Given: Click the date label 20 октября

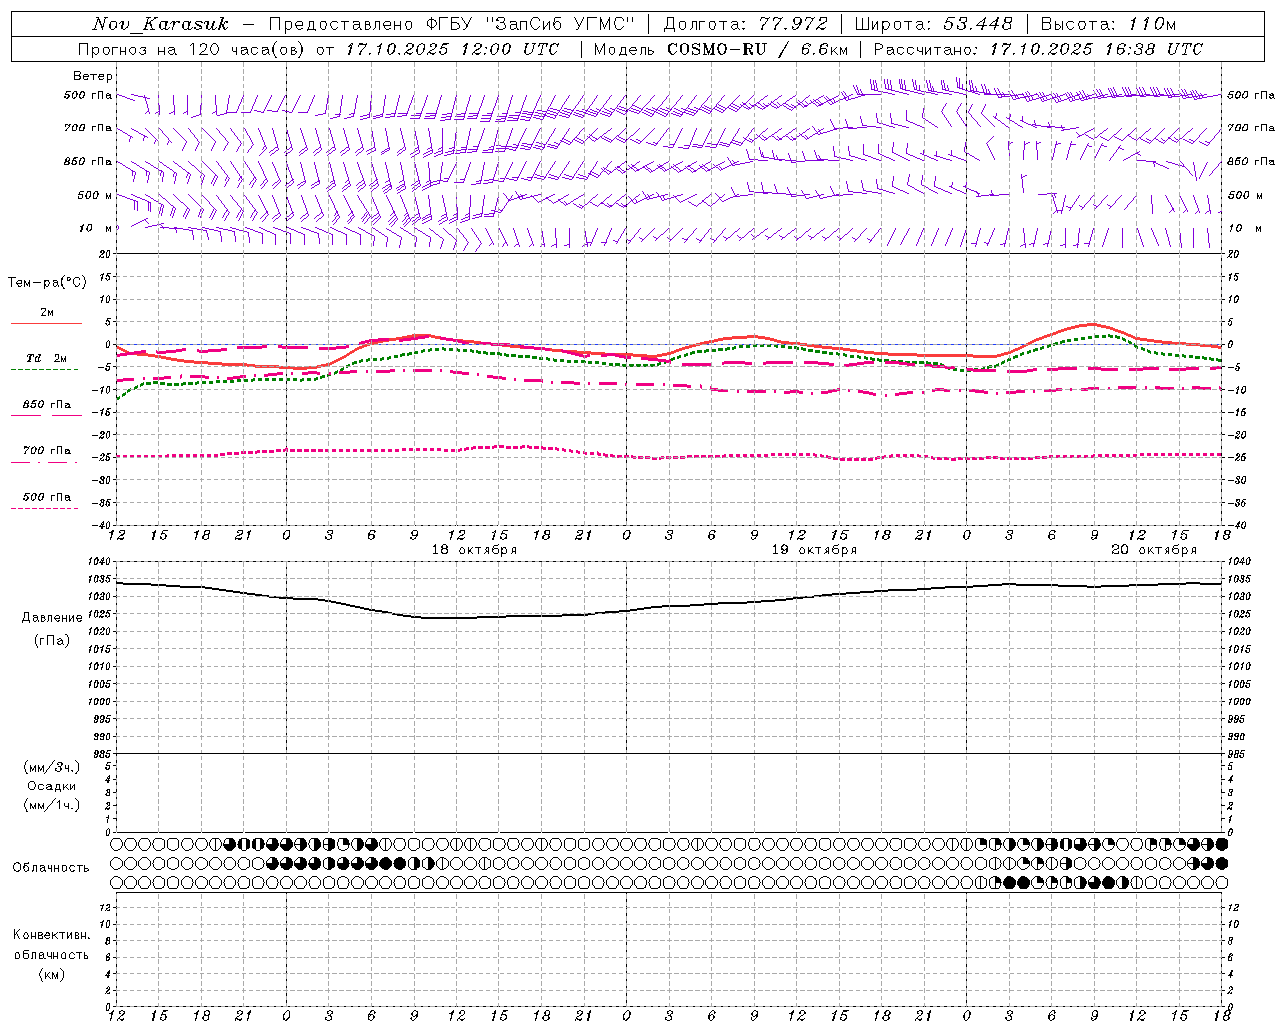Looking at the screenshot, I should click(x=1154, y=550).
